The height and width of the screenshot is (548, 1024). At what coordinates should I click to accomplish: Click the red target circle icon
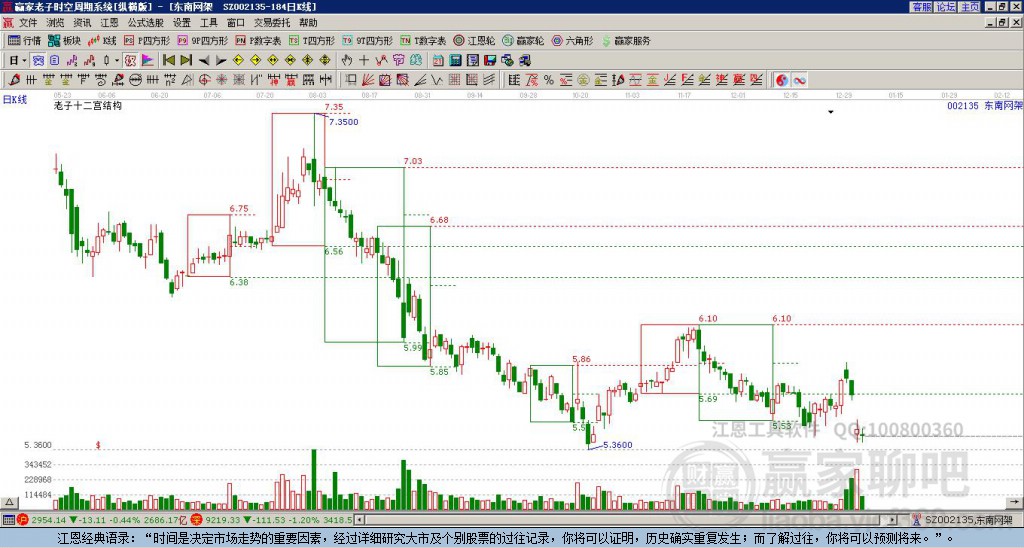pos(204,80)
